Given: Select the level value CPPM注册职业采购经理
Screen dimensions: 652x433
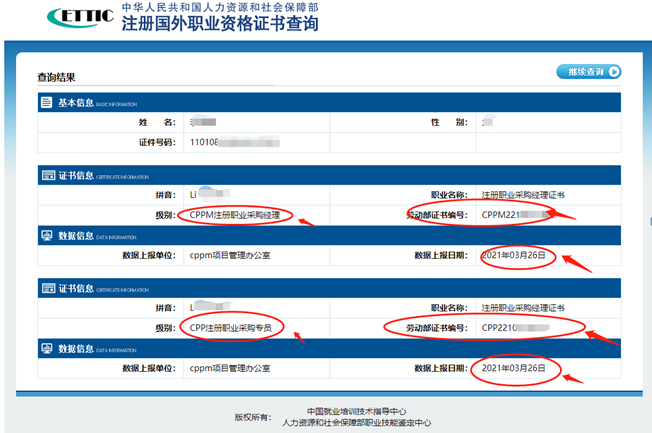Looking at the screenshot, I should pos(235,215).
